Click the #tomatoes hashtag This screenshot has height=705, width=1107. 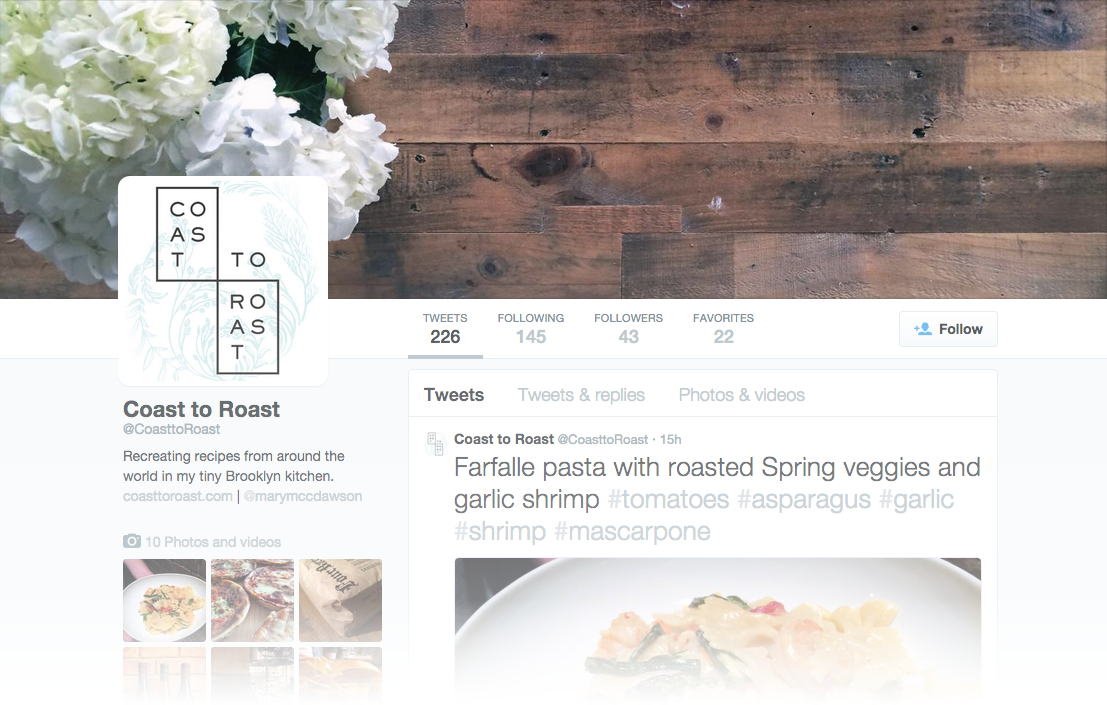pyautogui.click(x=668, y=500)
